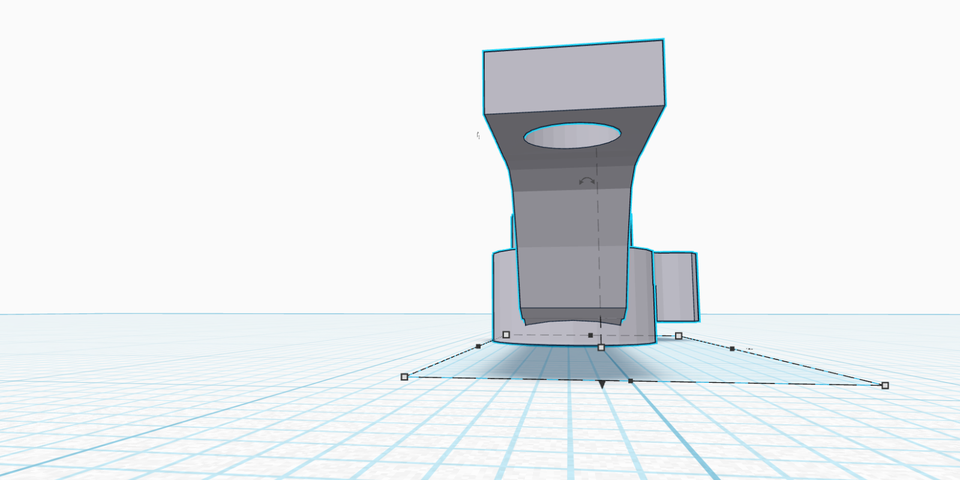Screen dimensions: 960x480
Task: Click the black midpoint handle on back edge
Action: pos(590,336)
